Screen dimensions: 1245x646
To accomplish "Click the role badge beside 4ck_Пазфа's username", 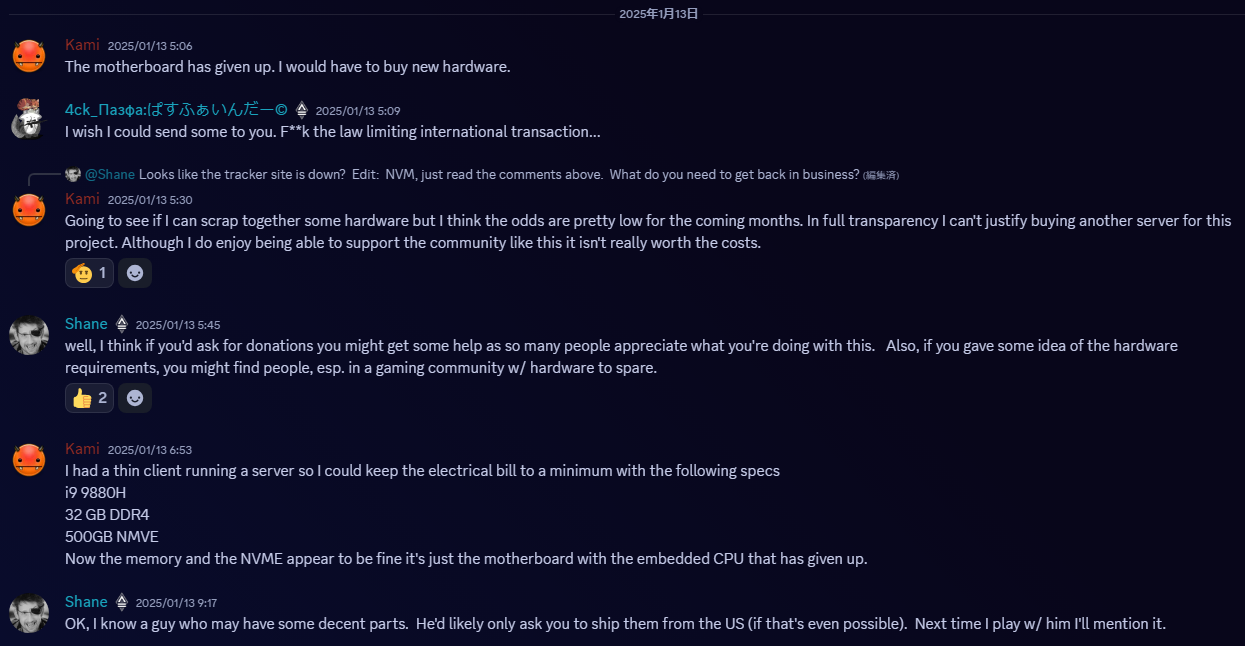I will click(302, 110).
